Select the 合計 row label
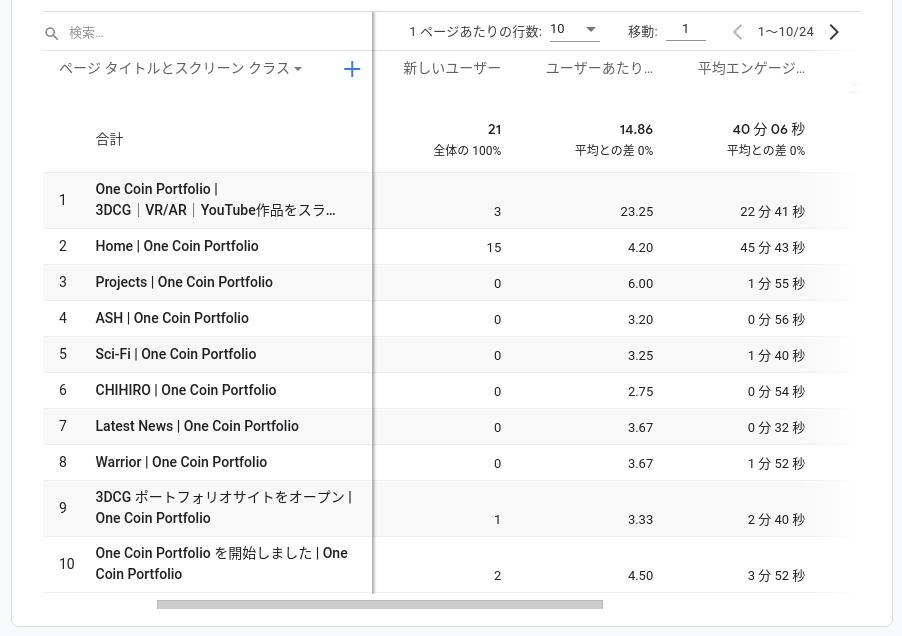Screen dimensions: 902x636 coord(109,139)
